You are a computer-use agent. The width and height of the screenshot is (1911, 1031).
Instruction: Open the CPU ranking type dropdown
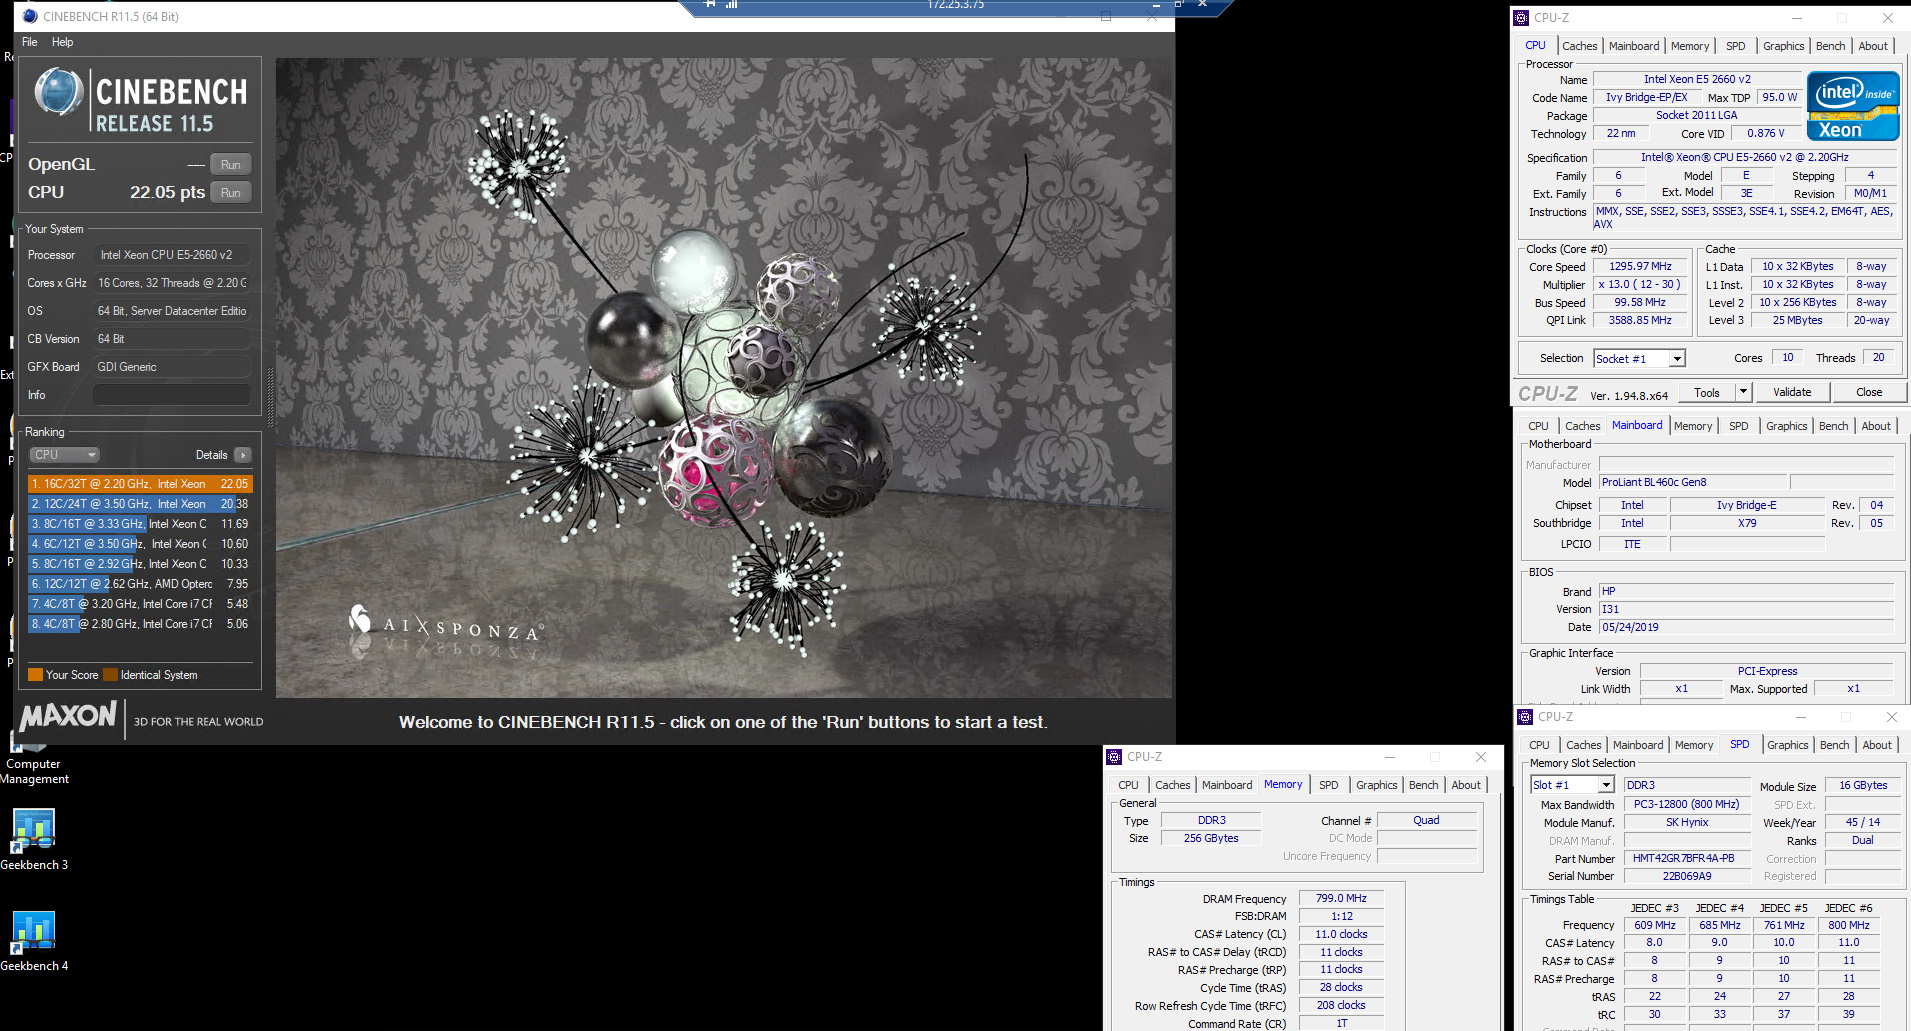tap(64, 455)
